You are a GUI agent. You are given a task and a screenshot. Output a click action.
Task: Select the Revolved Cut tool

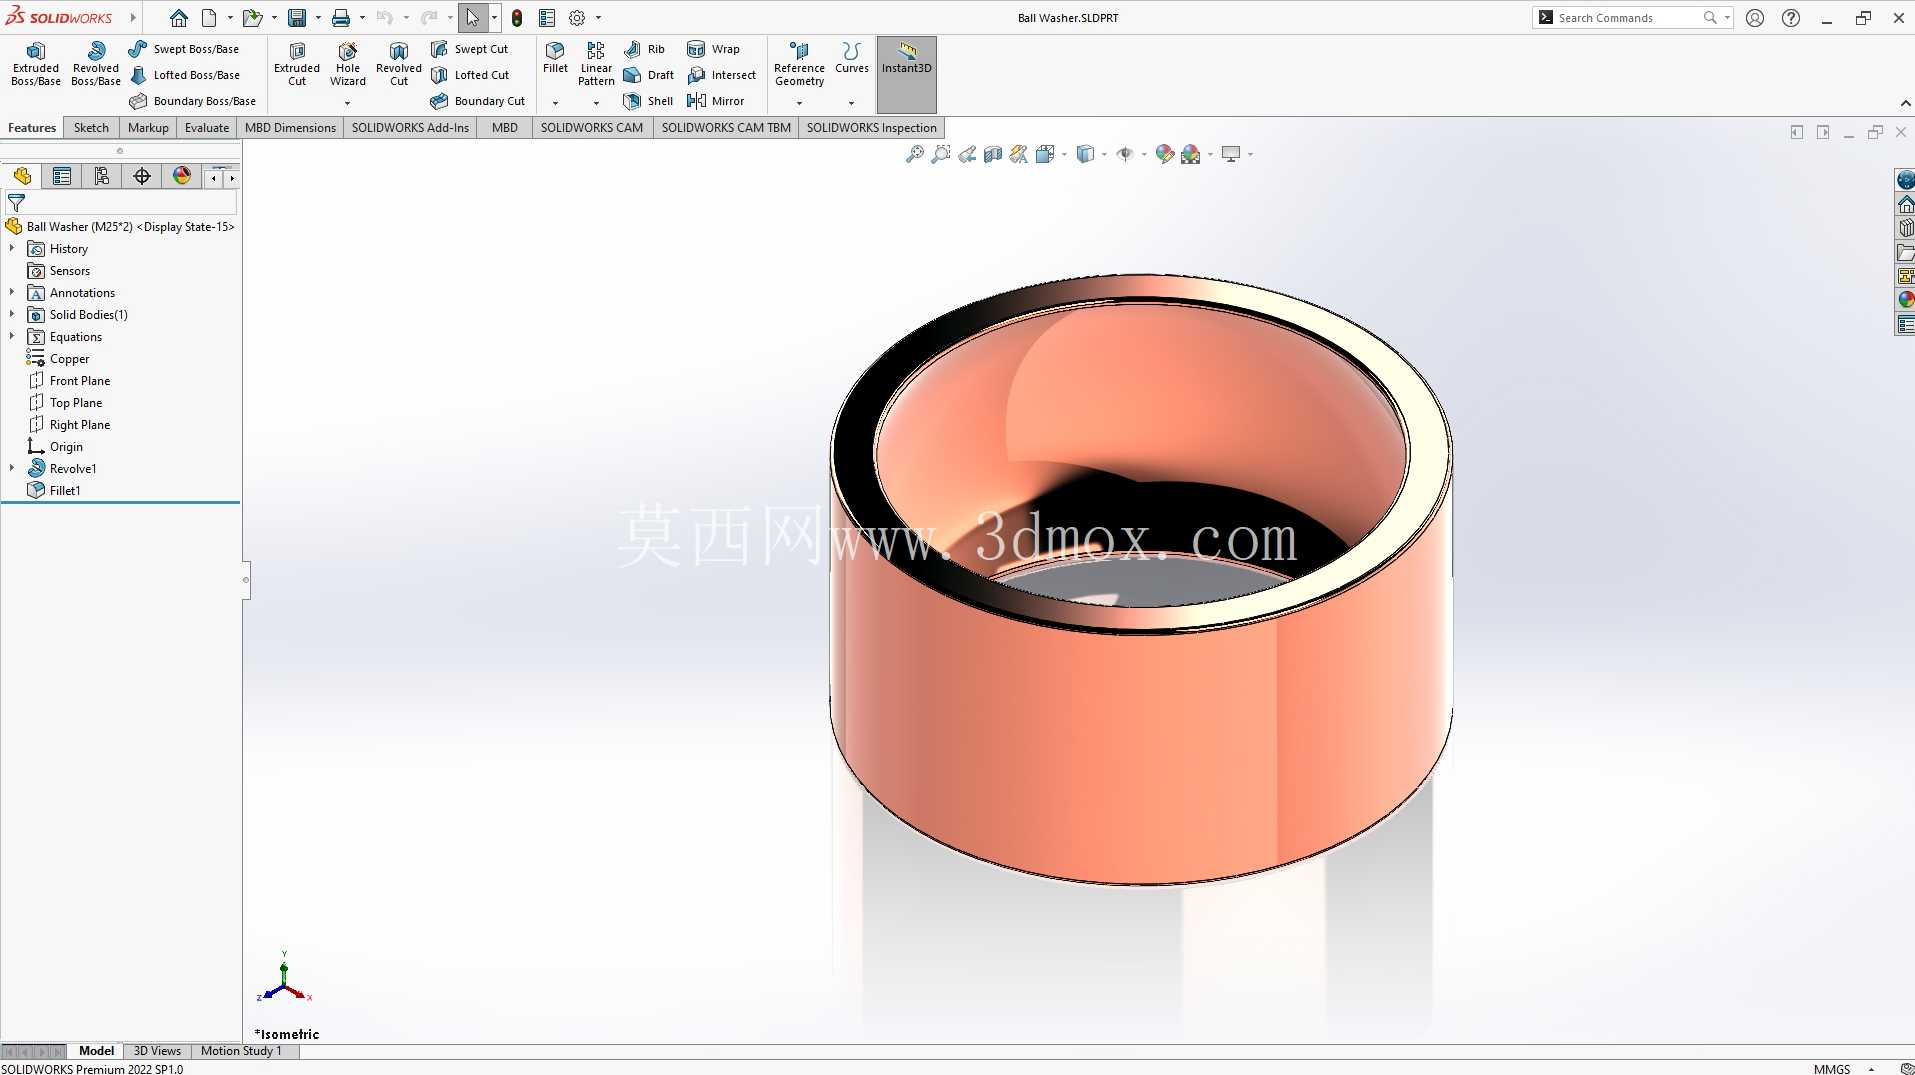point(399,64)
